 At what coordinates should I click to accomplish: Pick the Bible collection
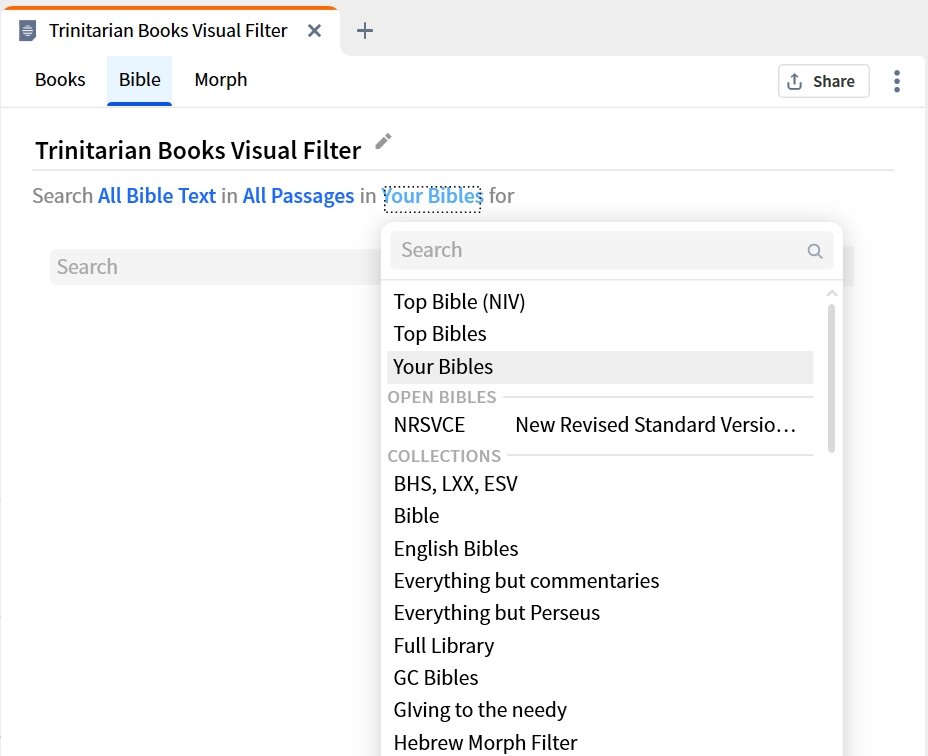pos(600,516)
